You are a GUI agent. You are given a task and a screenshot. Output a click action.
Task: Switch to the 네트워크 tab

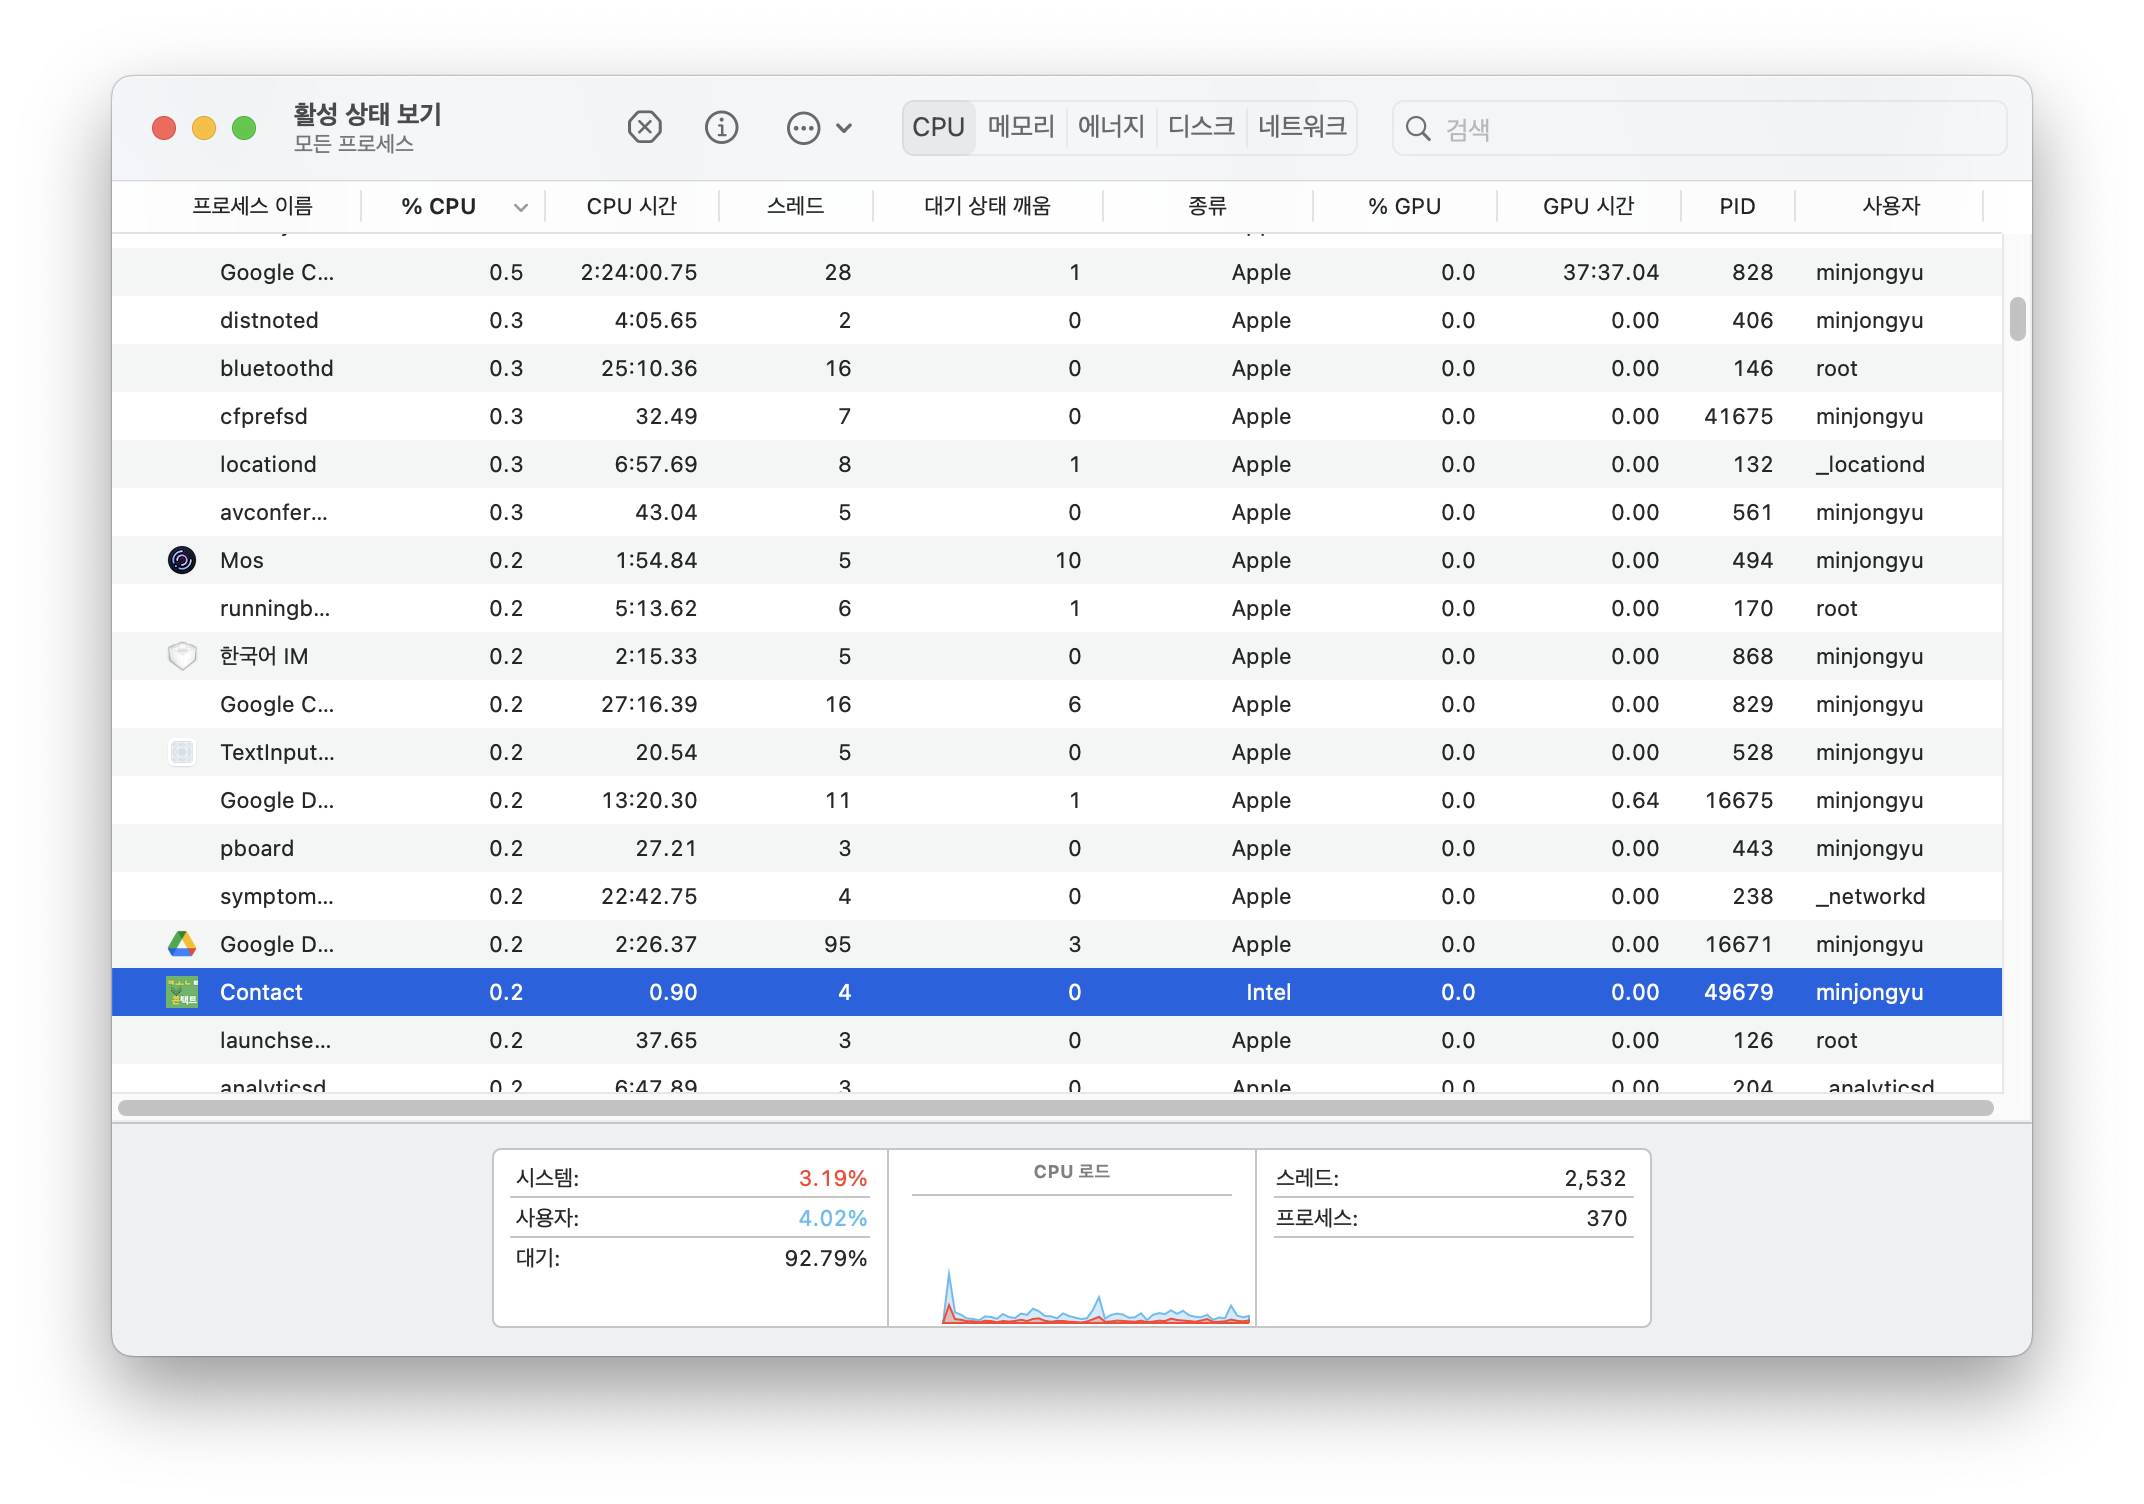pos(1301,127)
